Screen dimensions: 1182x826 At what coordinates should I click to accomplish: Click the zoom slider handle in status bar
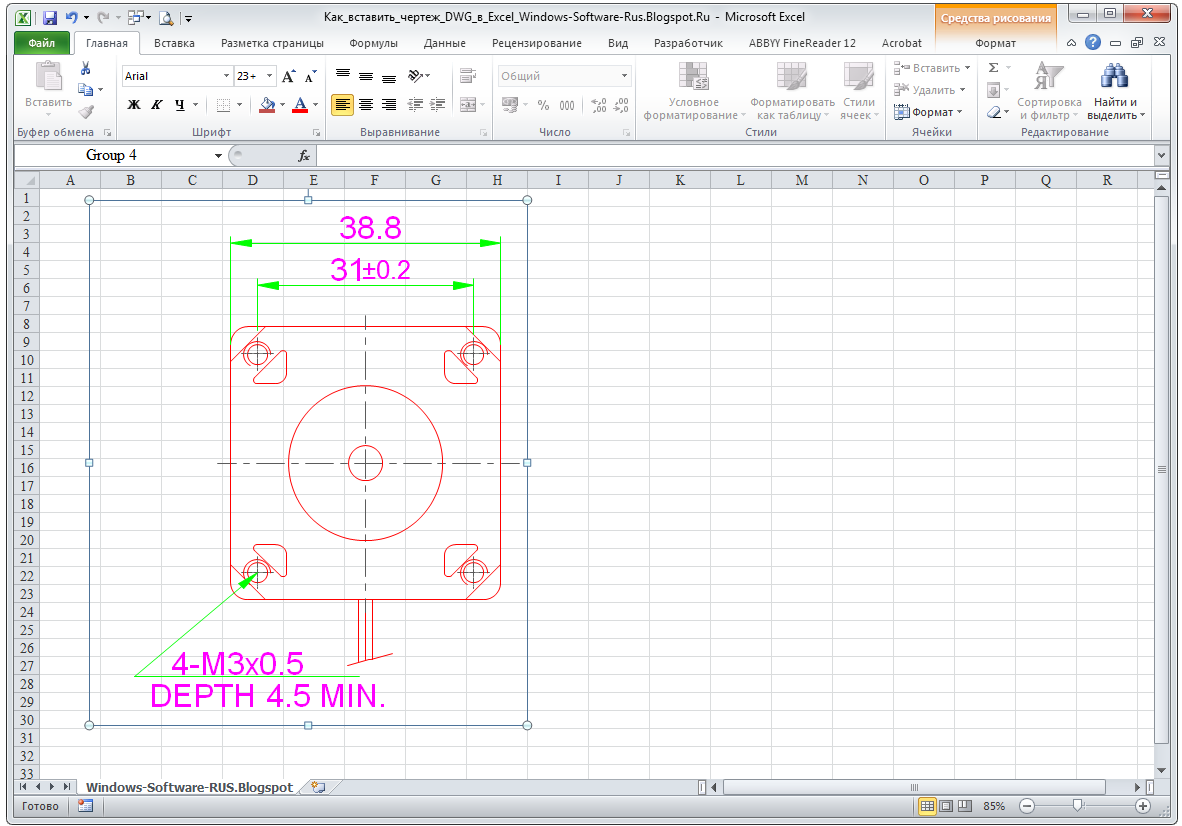[x=1078, y=806]
